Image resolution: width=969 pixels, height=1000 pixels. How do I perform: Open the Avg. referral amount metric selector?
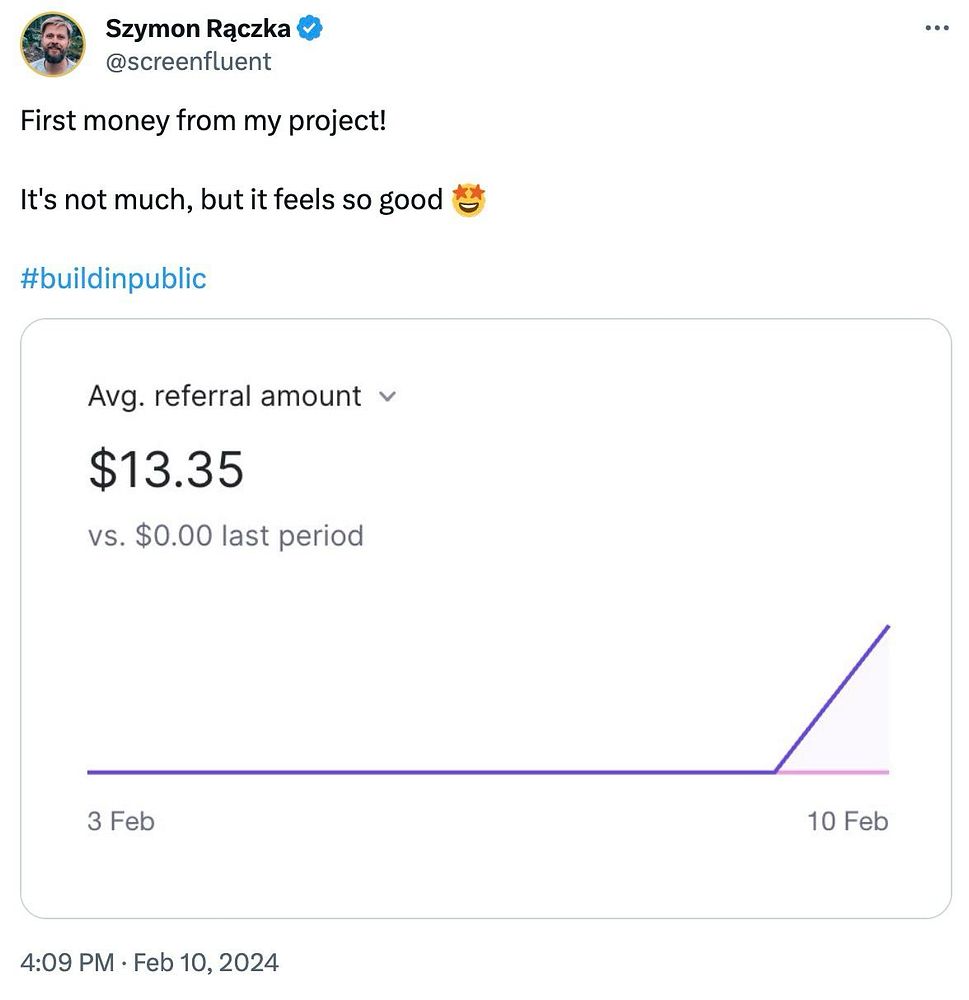[x=225, y=396]
